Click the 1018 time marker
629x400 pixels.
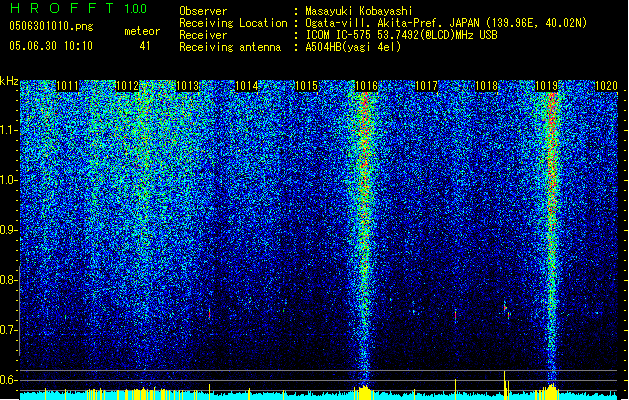pos(486,86)
